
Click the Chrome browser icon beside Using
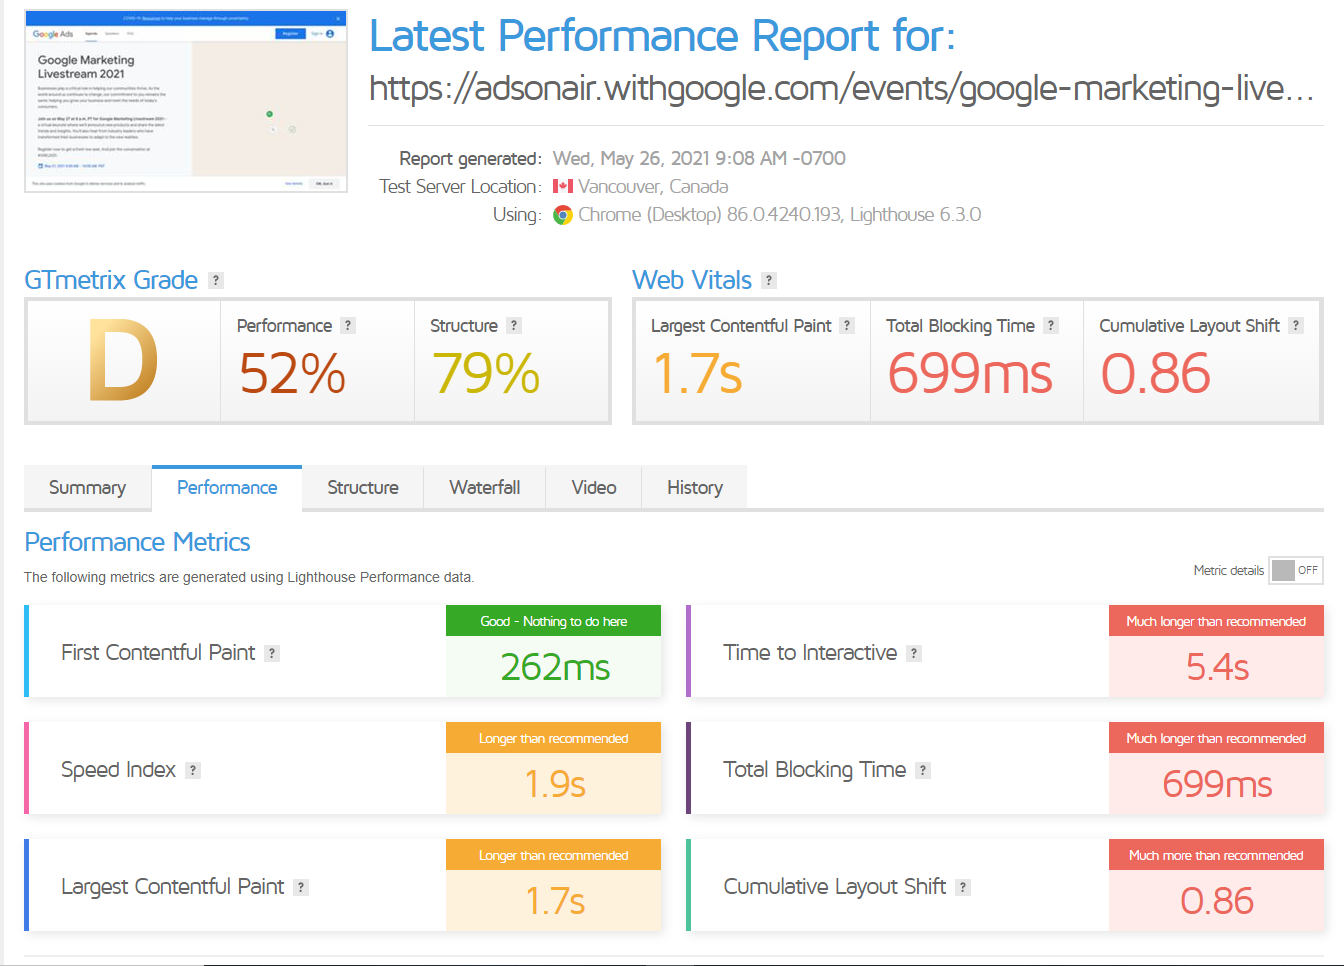[x=563, y=215]
